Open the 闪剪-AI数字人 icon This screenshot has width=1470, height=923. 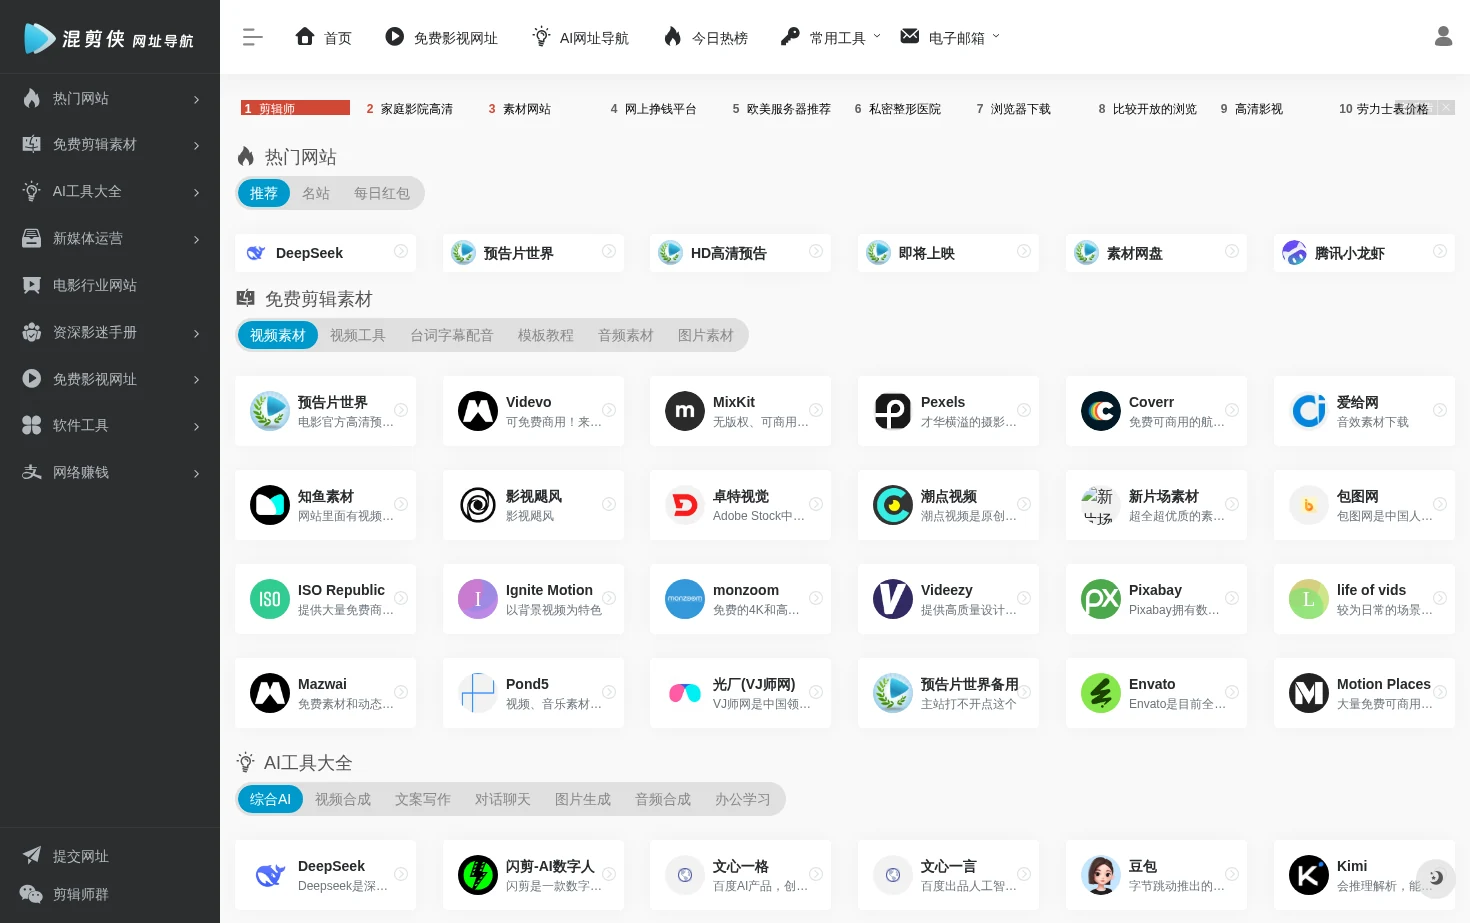[x=478, y=875]
